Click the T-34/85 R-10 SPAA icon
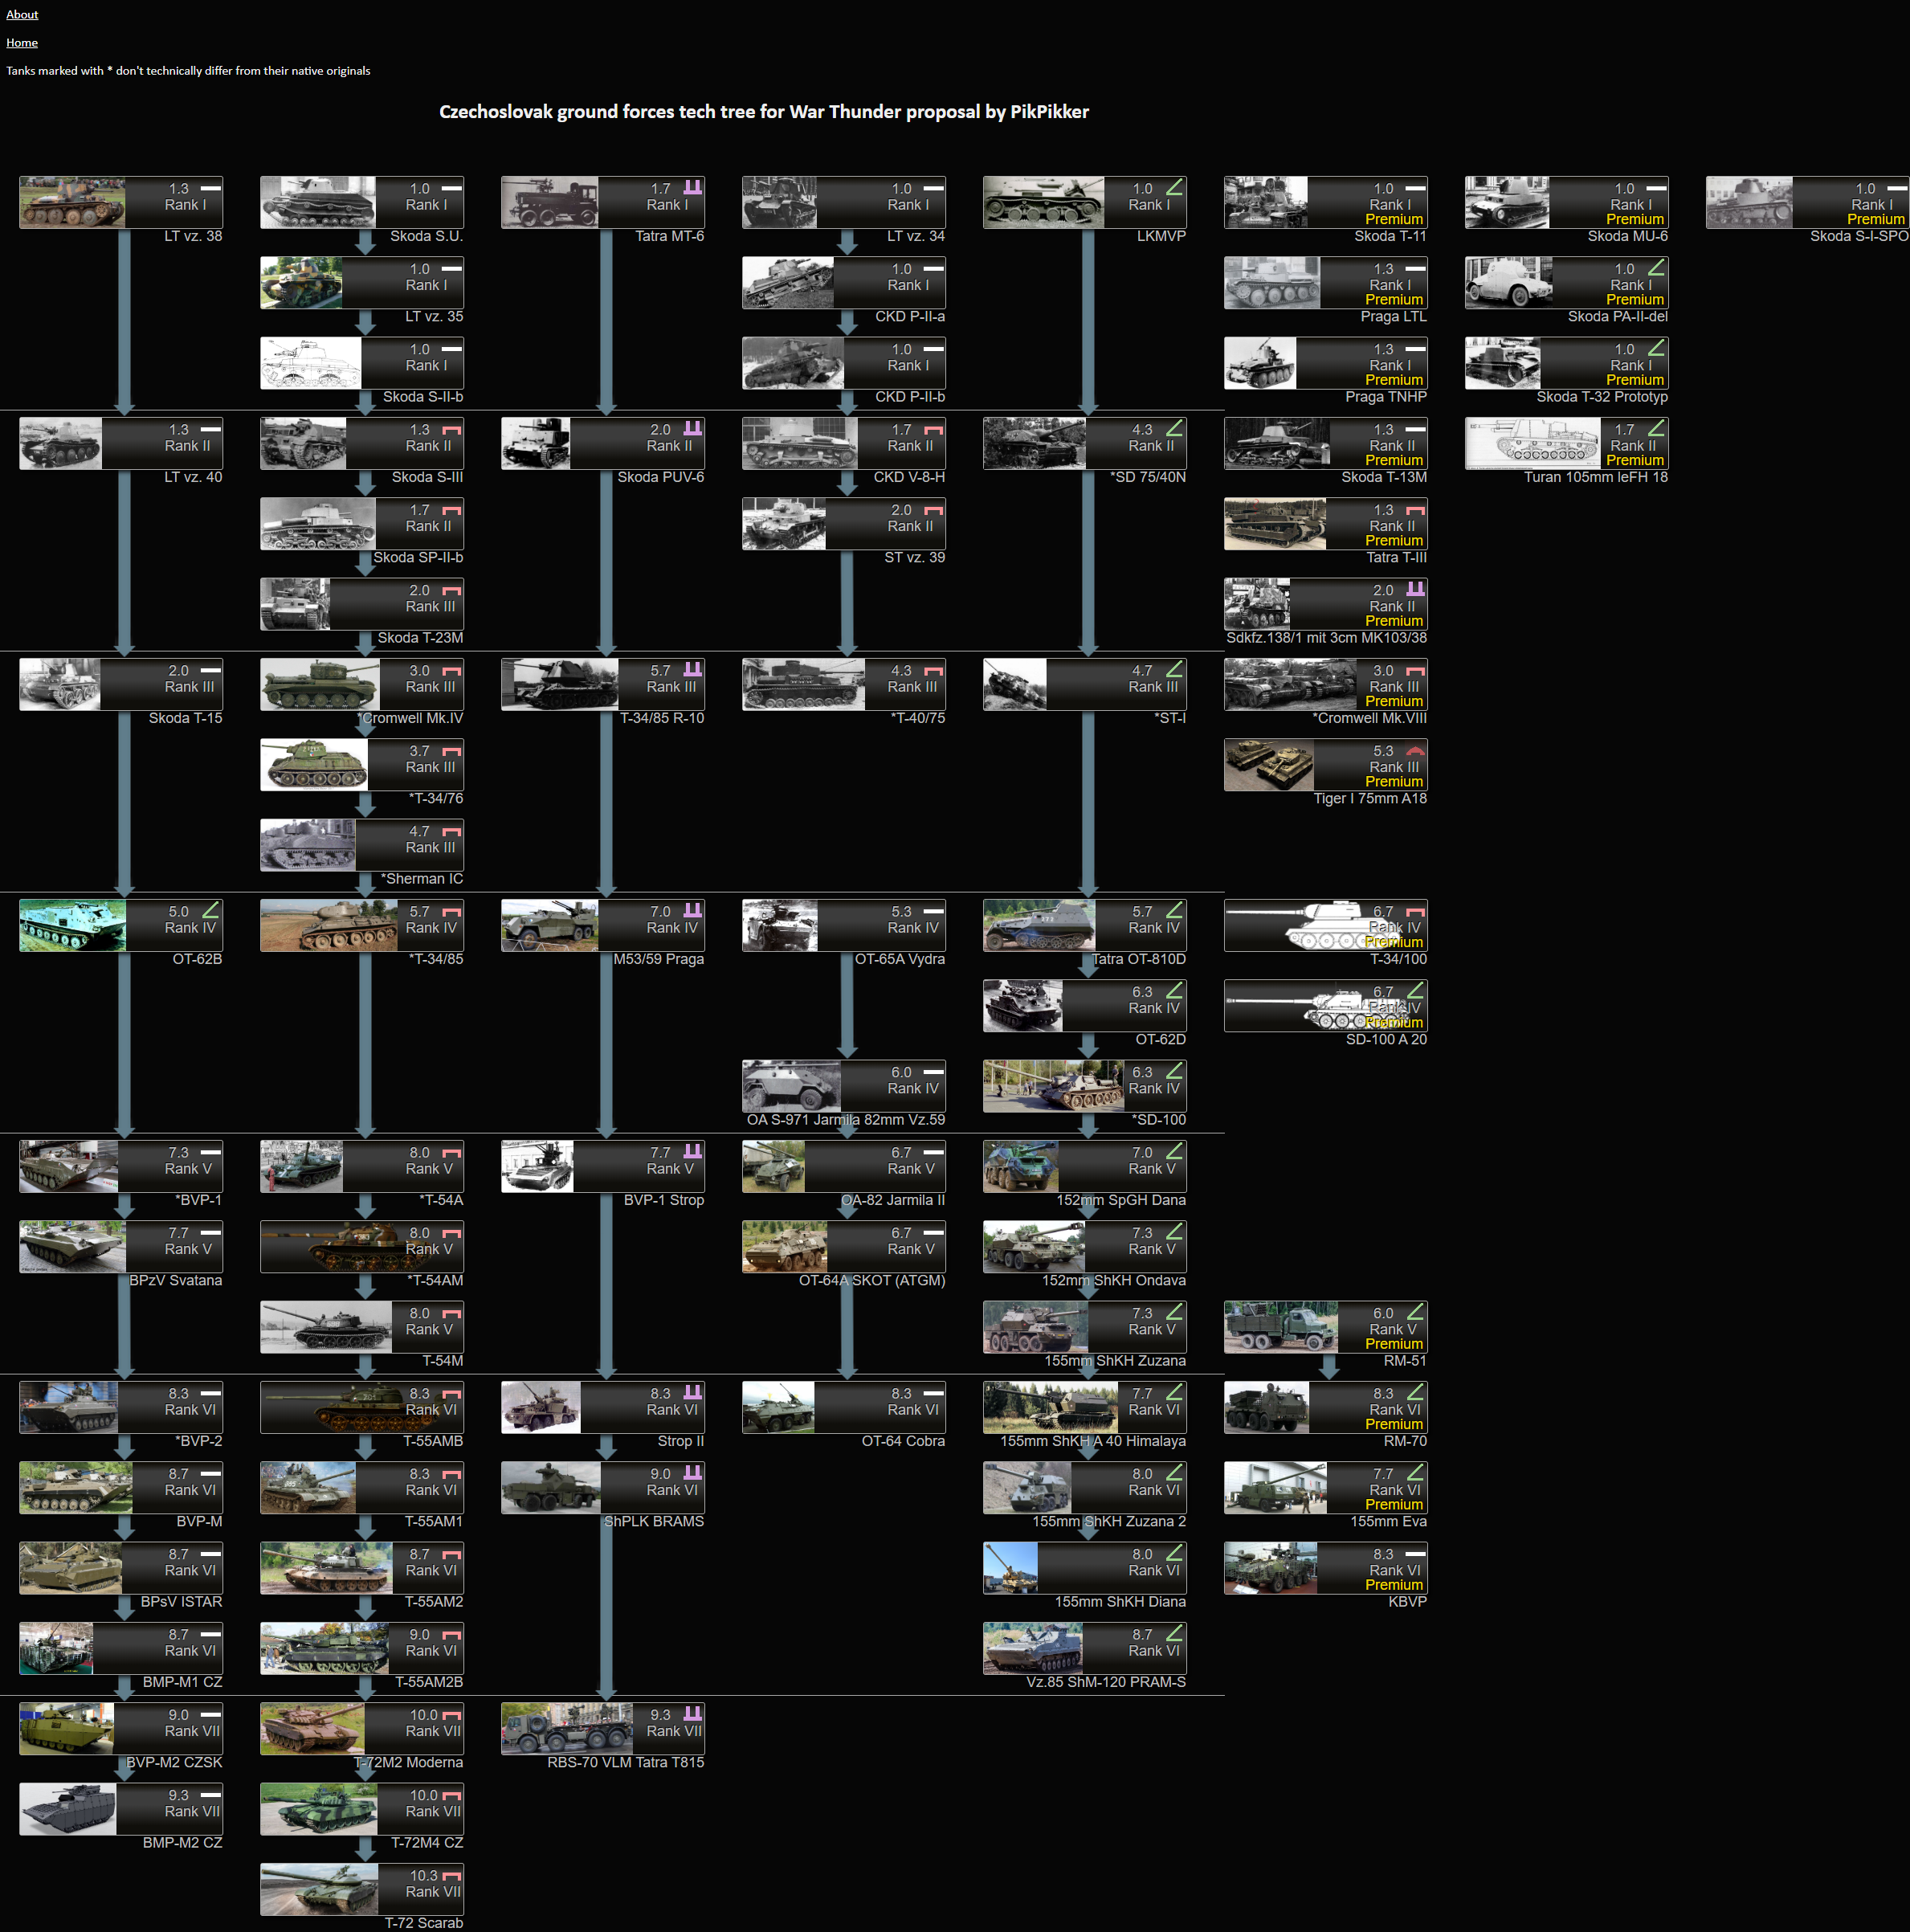Screen dimensions: 1910x1932 [x=692, y=669]
